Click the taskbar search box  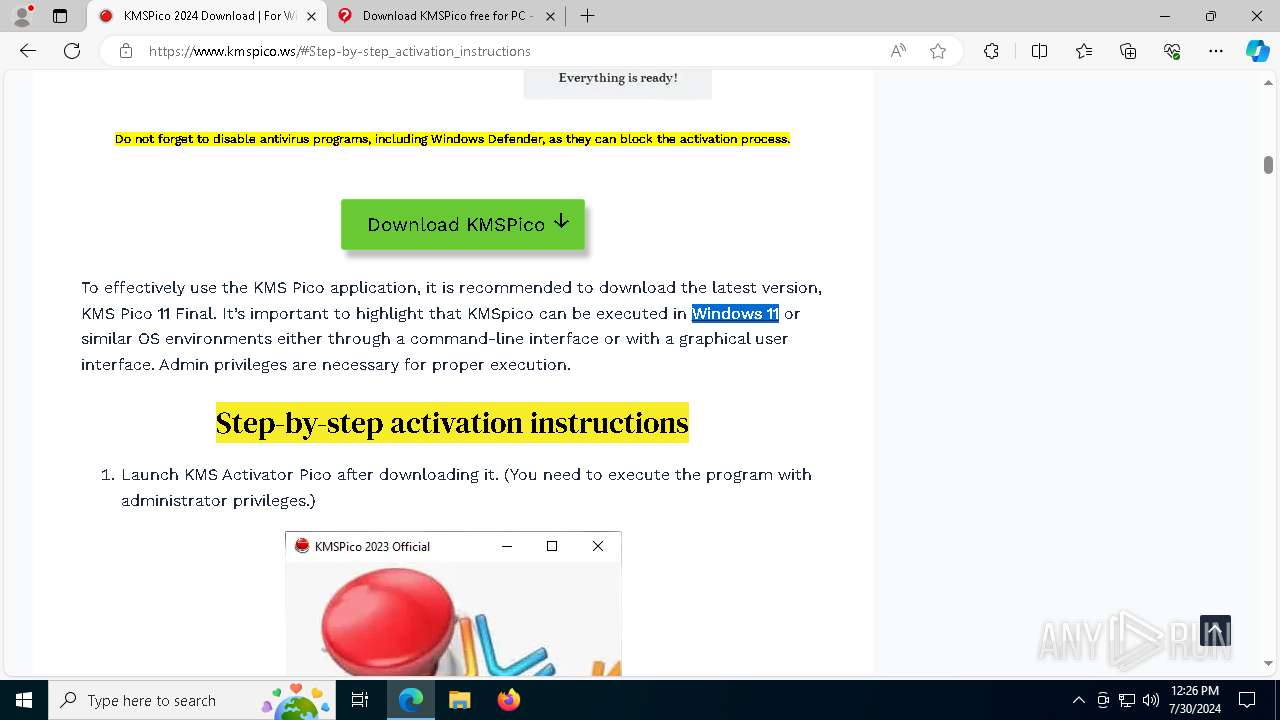pyautogui.click(x=192, y=700)
